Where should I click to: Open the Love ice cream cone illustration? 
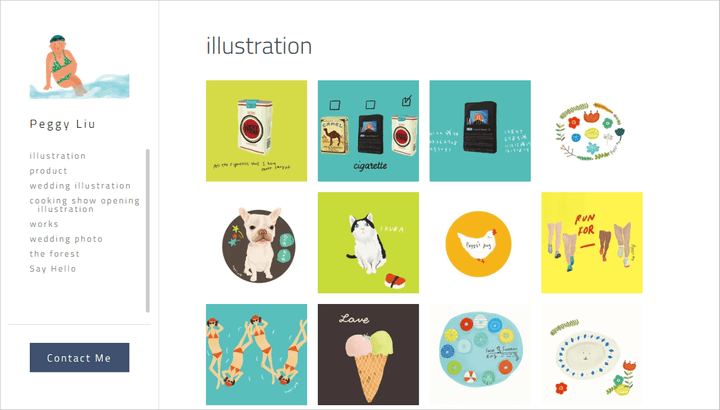coord(368,354)
